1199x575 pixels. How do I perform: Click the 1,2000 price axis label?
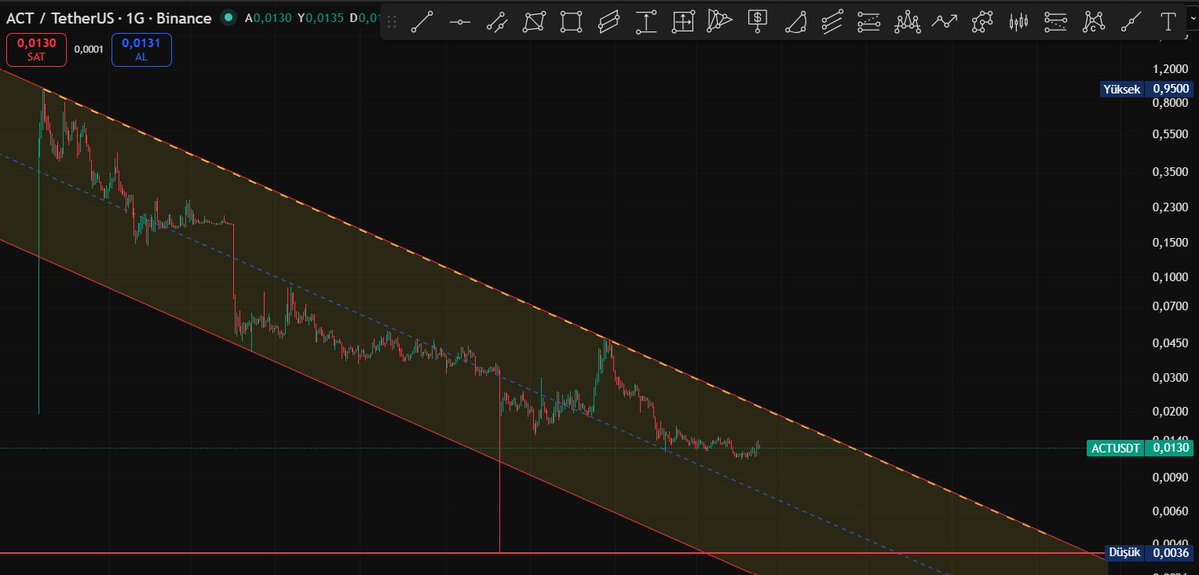pos(1170,68)
